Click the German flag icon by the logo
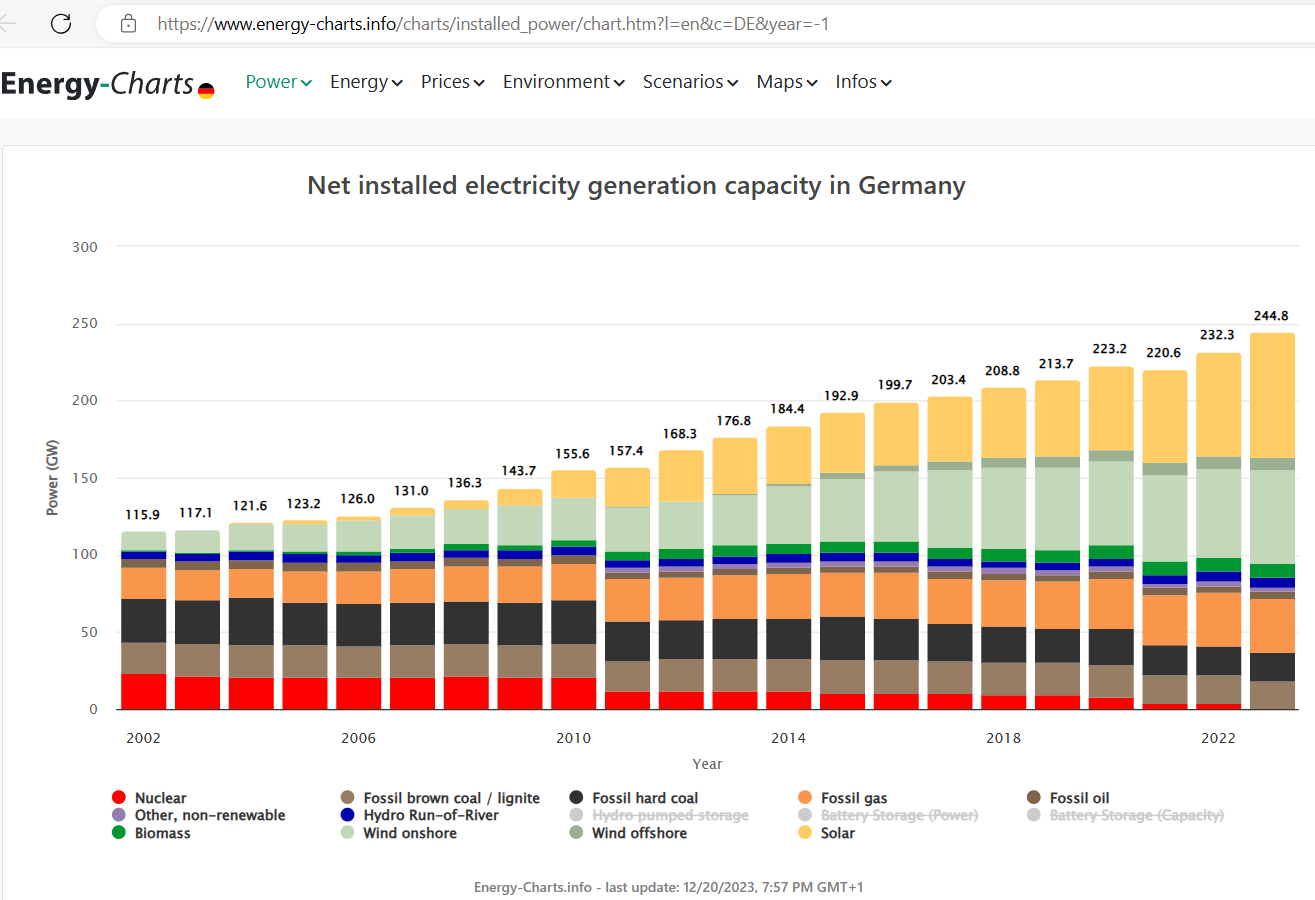The width and height of the screenshot is (1315, 900). pyautogui.click(x=206, y=91)
